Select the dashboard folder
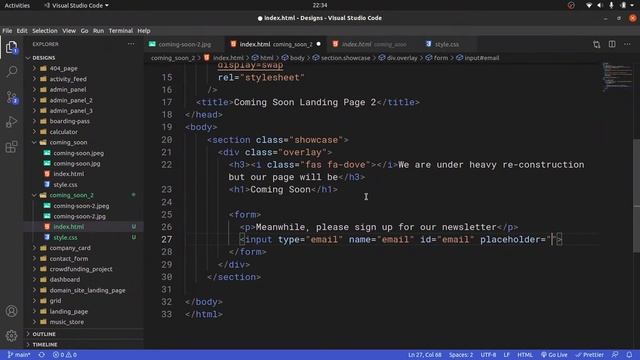Viewport: 640px width, 360px height. (x=64, y=280)
